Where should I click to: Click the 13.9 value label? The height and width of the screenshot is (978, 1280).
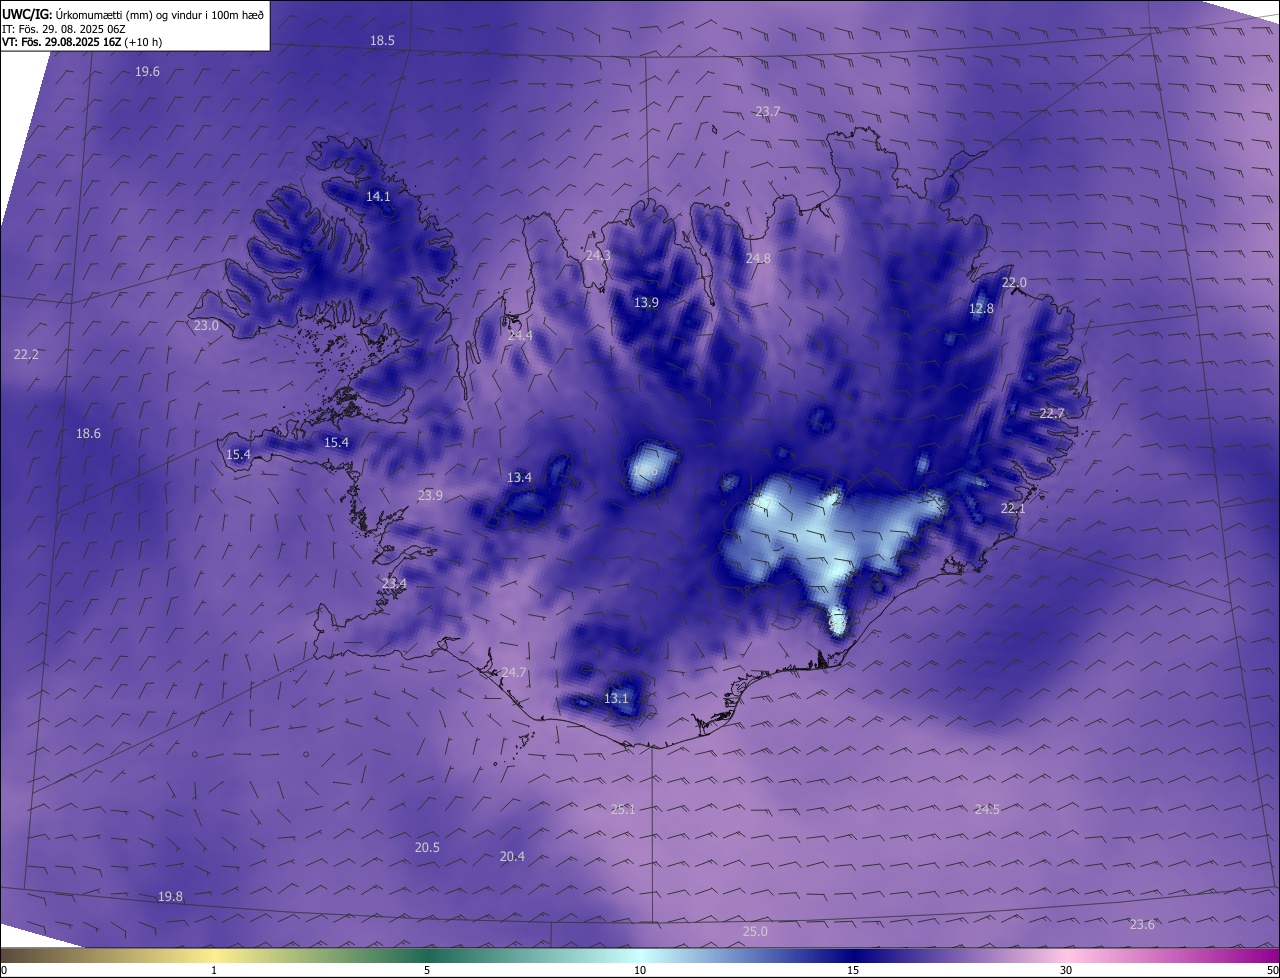(x=646, y=303)
